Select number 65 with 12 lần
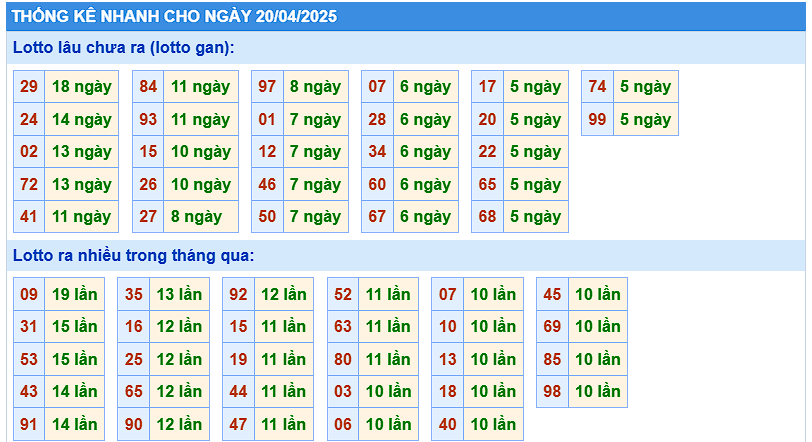The image size is (812, 442). click(134, 391)
